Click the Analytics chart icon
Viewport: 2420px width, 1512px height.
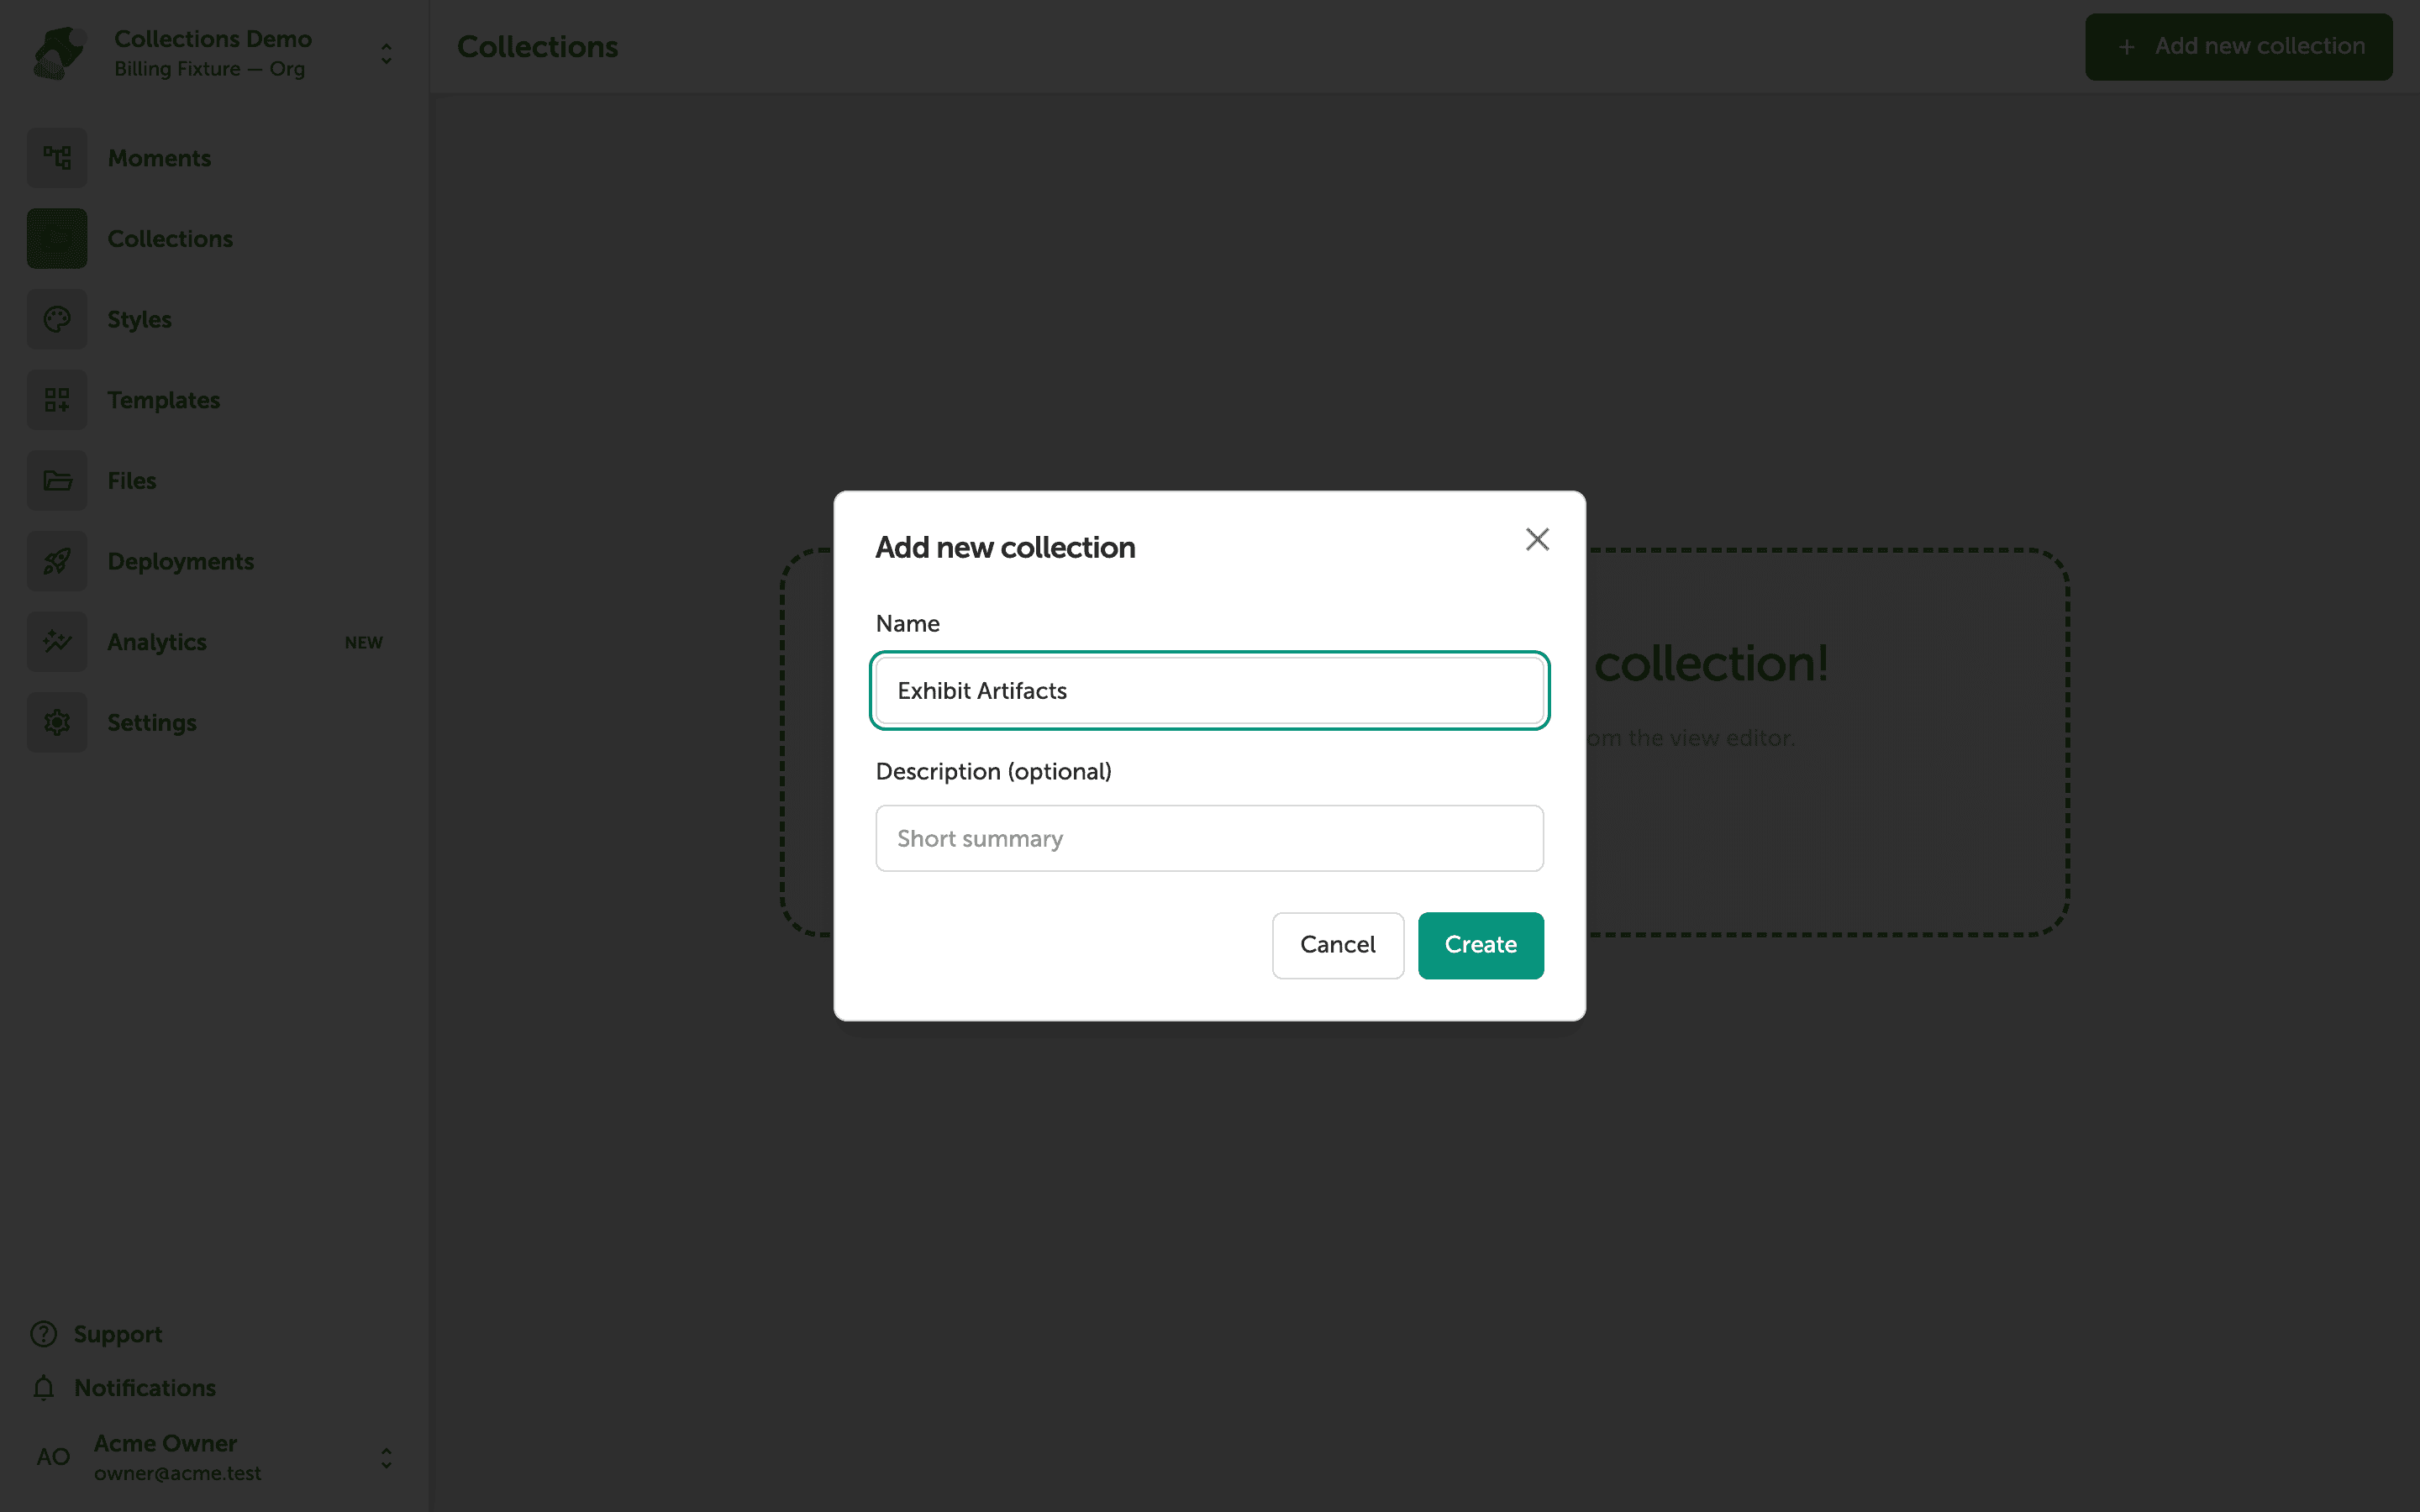(x=57, y=642)
